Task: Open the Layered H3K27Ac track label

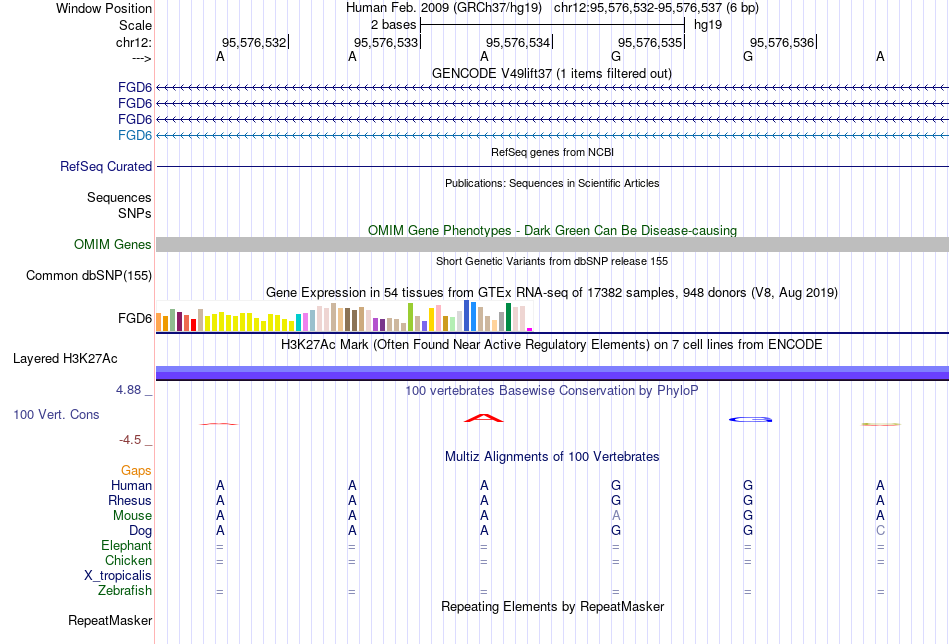Action: 65,359
